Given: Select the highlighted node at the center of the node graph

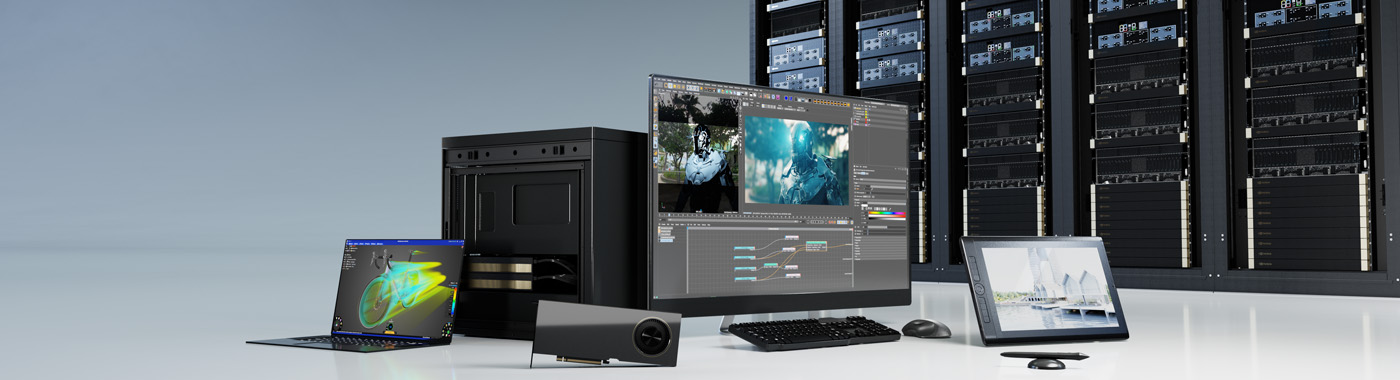Looking at the screenshot, I should point(816,246).
